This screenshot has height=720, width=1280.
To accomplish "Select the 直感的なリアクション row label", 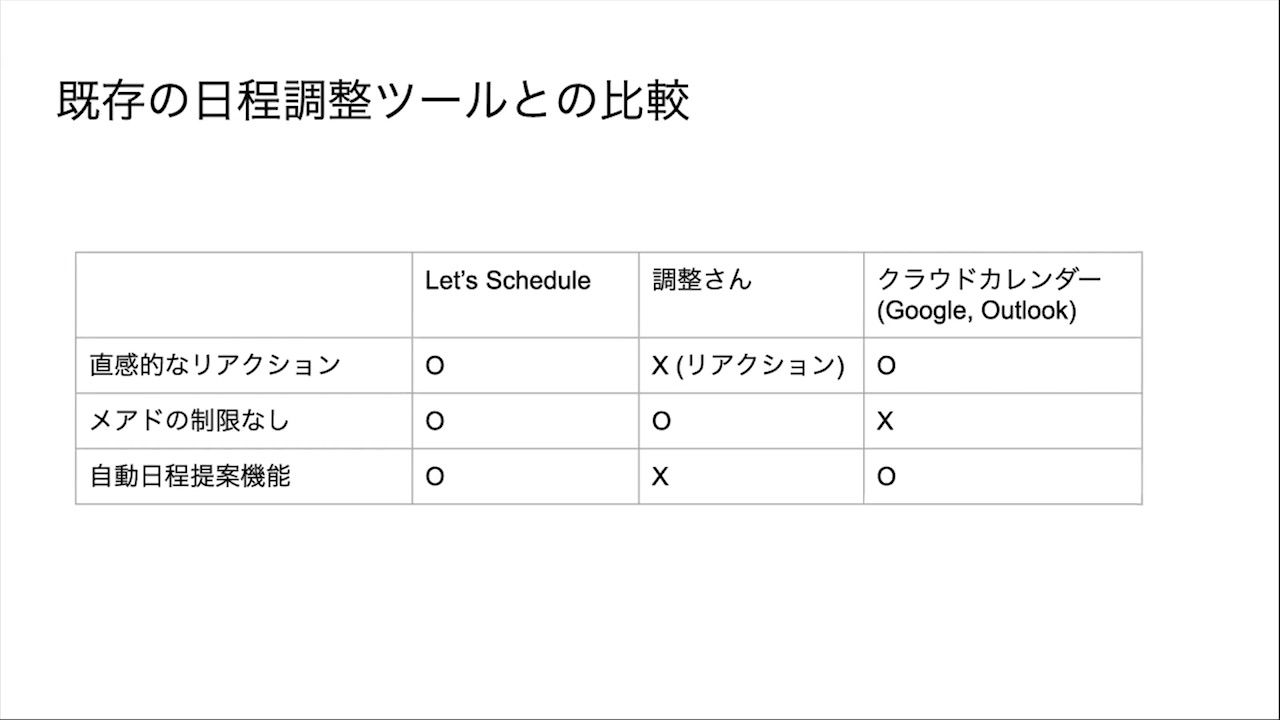I will (215, 365).
